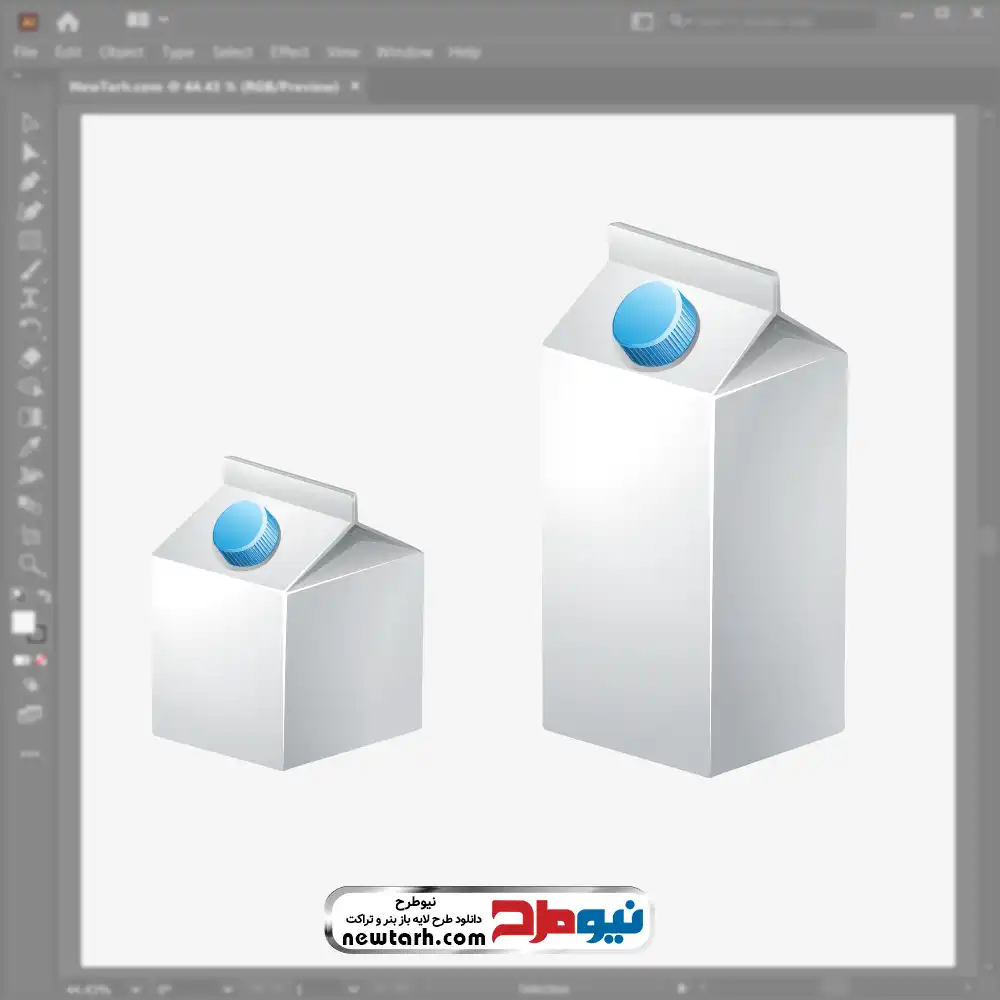Close the NewTarh.com document tab
The height and width of the screenshot is (1000, 1000).
[355, 87]
